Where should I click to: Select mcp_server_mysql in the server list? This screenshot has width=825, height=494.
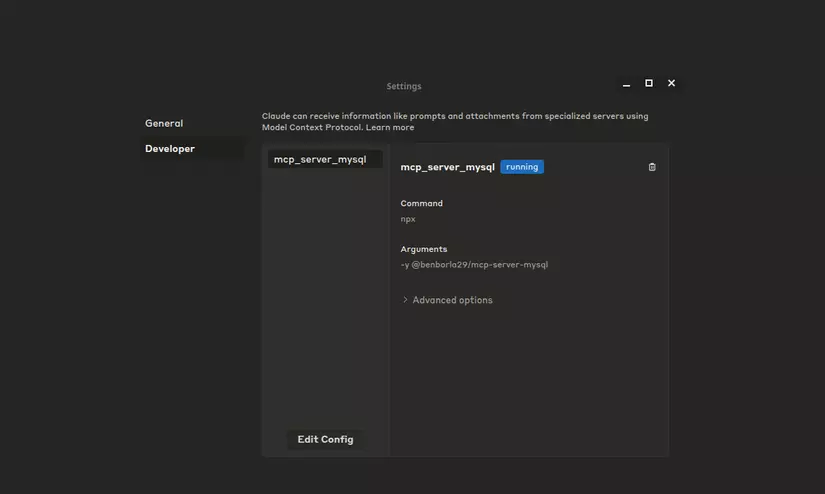[325, 159]
